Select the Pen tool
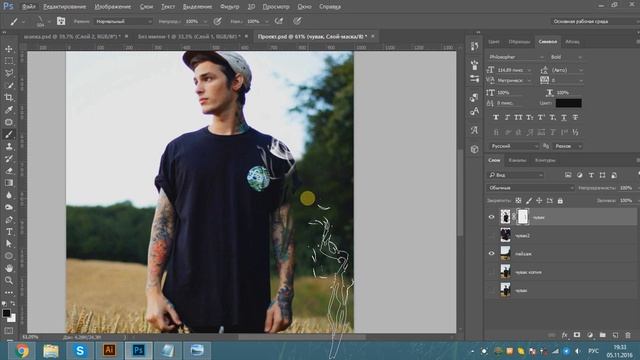 9,220
